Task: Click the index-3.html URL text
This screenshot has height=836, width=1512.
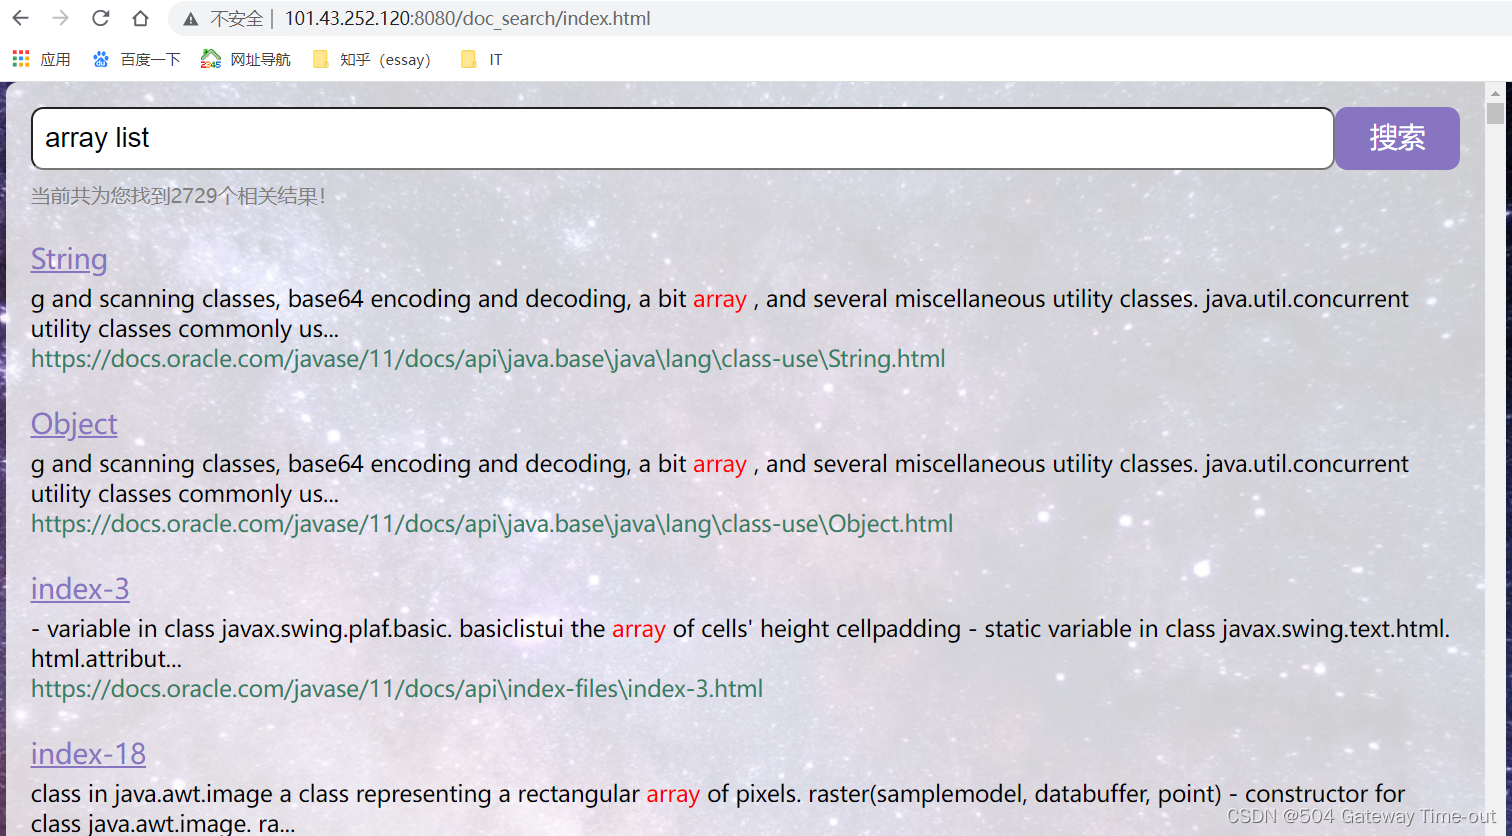Action: 397,689
